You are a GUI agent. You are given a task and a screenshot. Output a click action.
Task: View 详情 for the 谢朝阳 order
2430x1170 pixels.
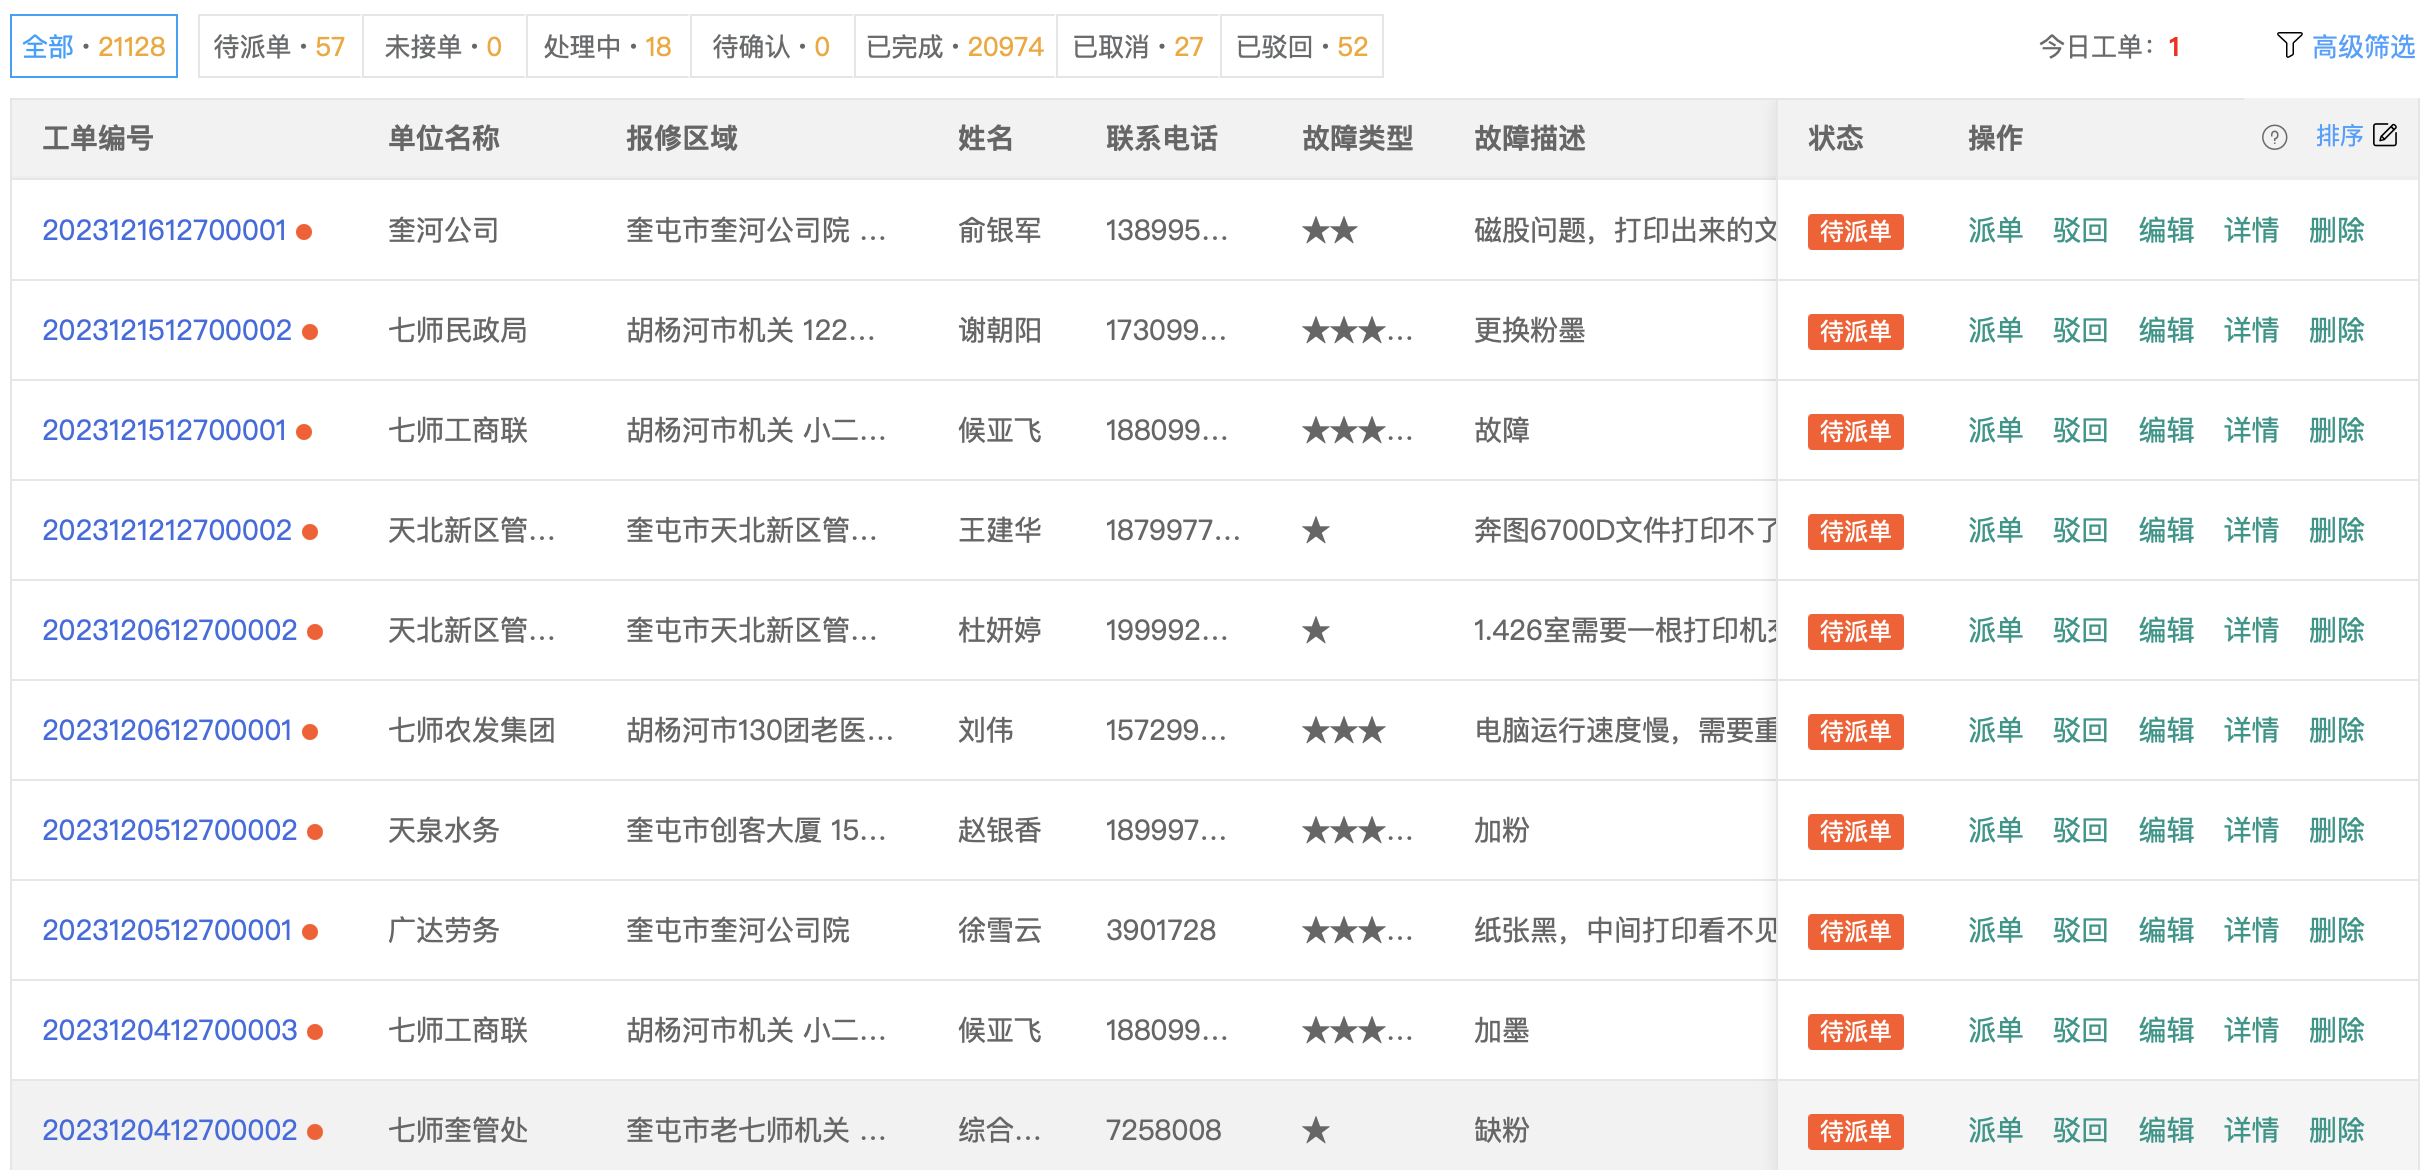(2251, 330)
